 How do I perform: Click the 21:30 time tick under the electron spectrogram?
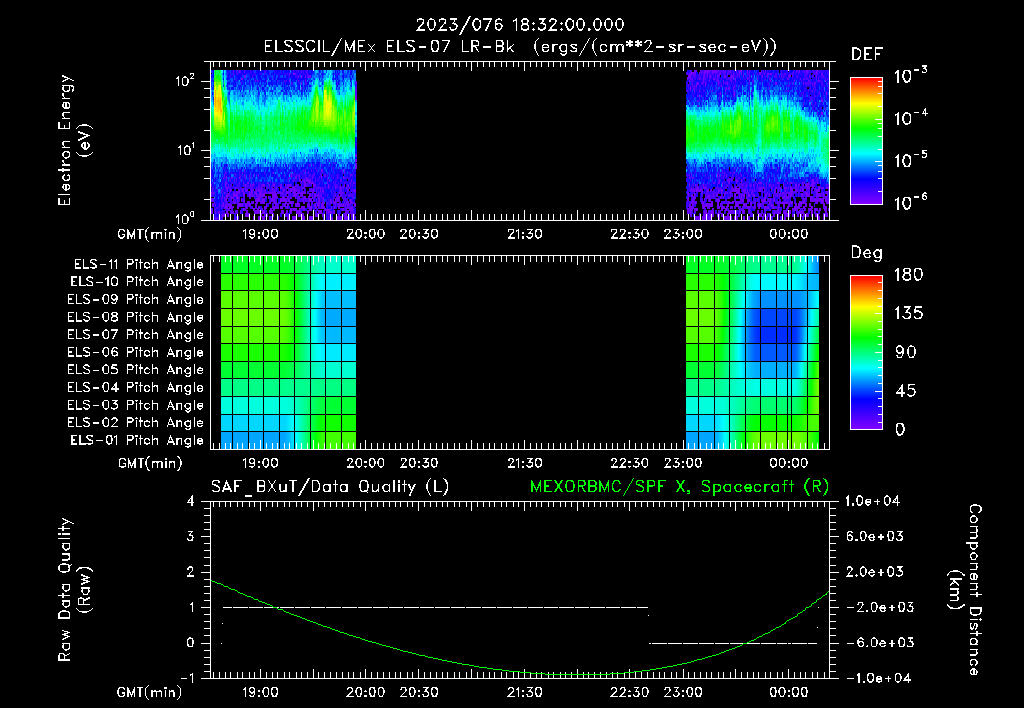click(524, 234)
